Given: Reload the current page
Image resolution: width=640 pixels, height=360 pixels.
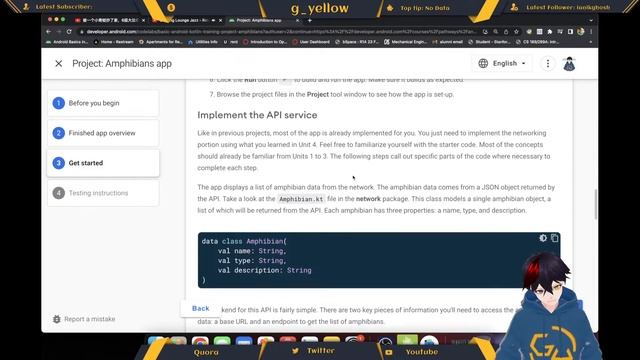Looking at the screenshot, I should click(69, 31).
